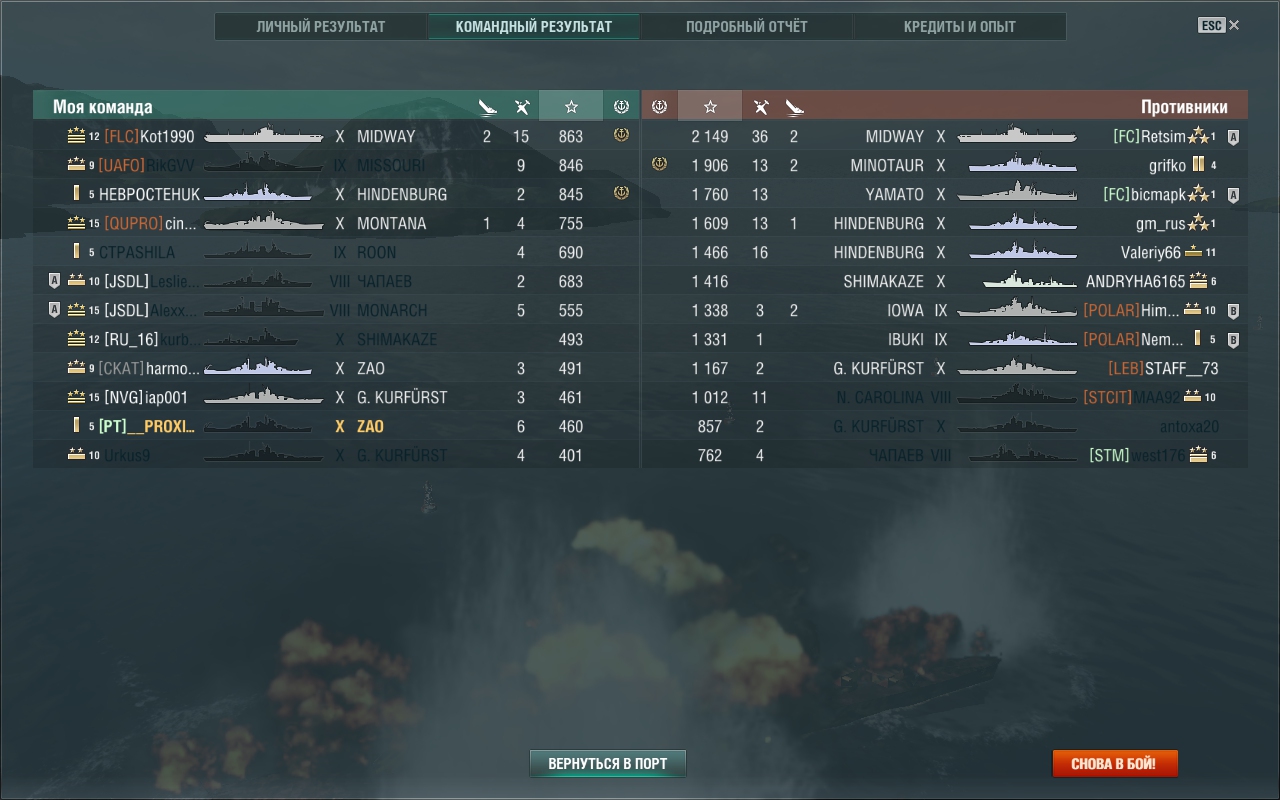Open the Кредиты и опыт tab

coord(959,27)
